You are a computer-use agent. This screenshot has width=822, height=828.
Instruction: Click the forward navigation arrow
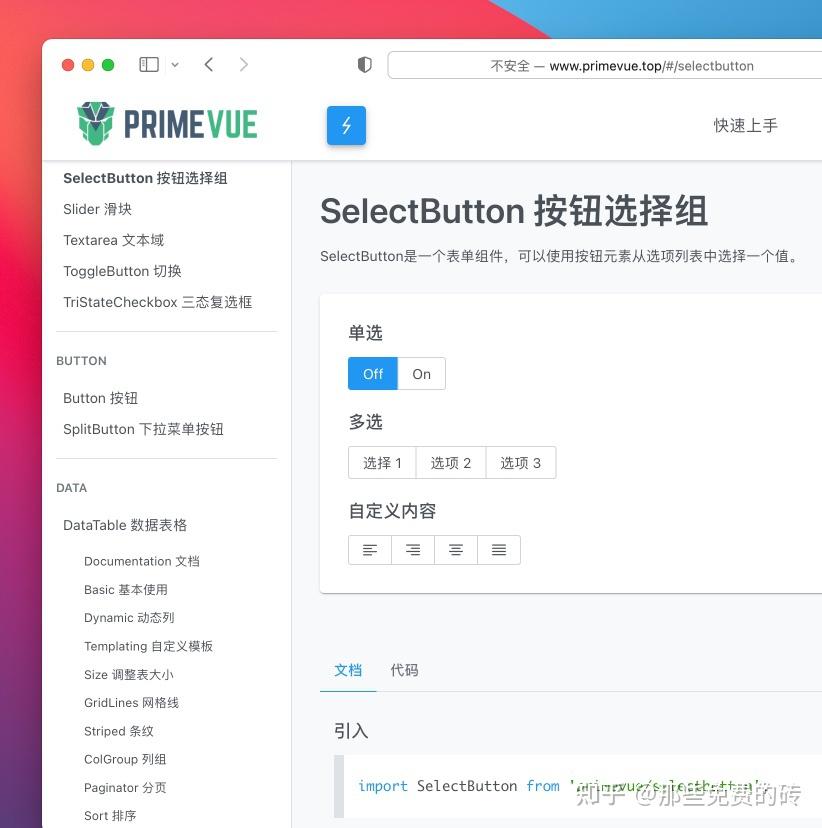click(245, 63)
